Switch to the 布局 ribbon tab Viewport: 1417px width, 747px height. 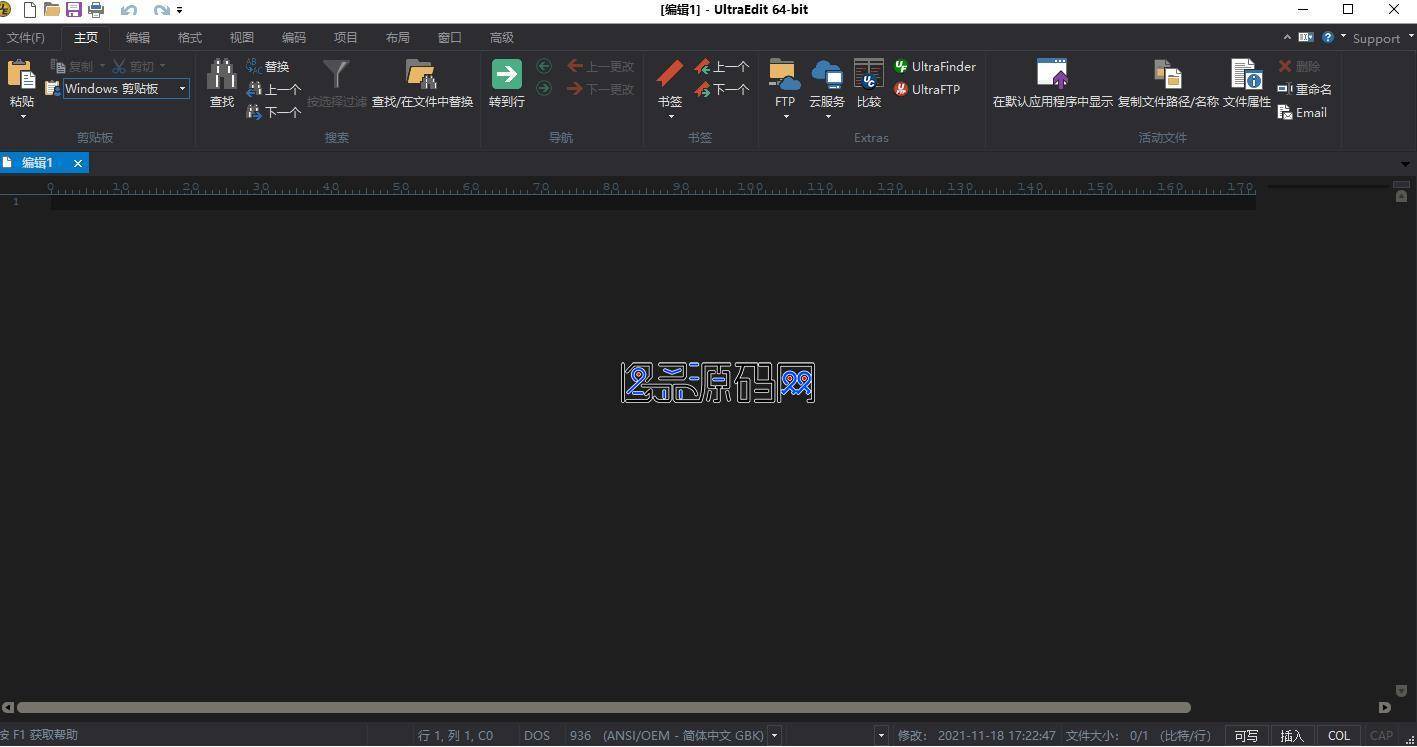pyautogui.click(x=398, y=37)
